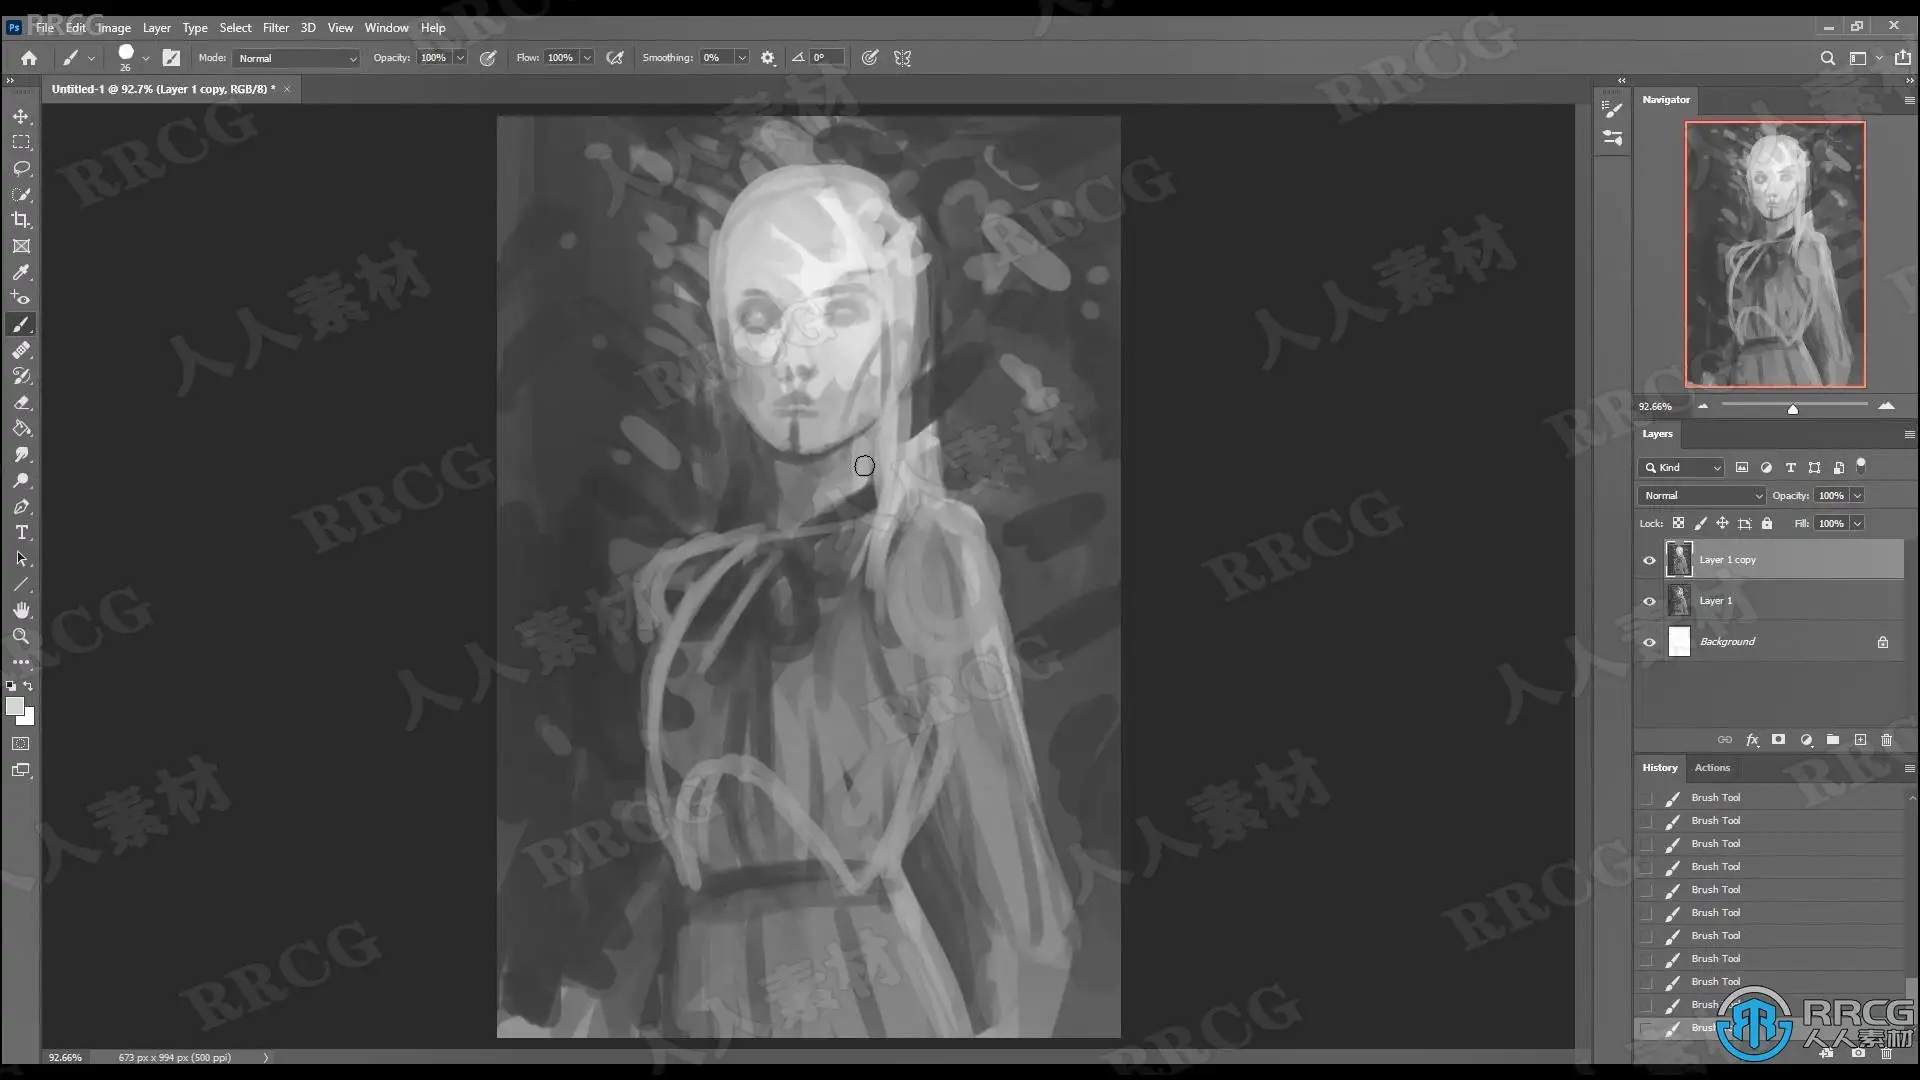Open the brush Mode dropdown
The width and height of the screenshot is (1920, 1080).
coord(296,58)
